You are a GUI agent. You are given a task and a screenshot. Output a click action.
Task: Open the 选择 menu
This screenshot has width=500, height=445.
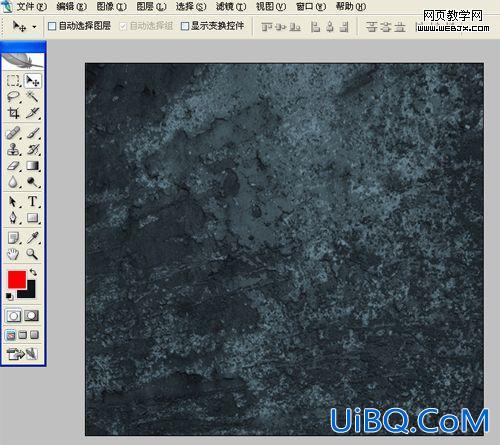pyautogui.click(x=191, y=6)
